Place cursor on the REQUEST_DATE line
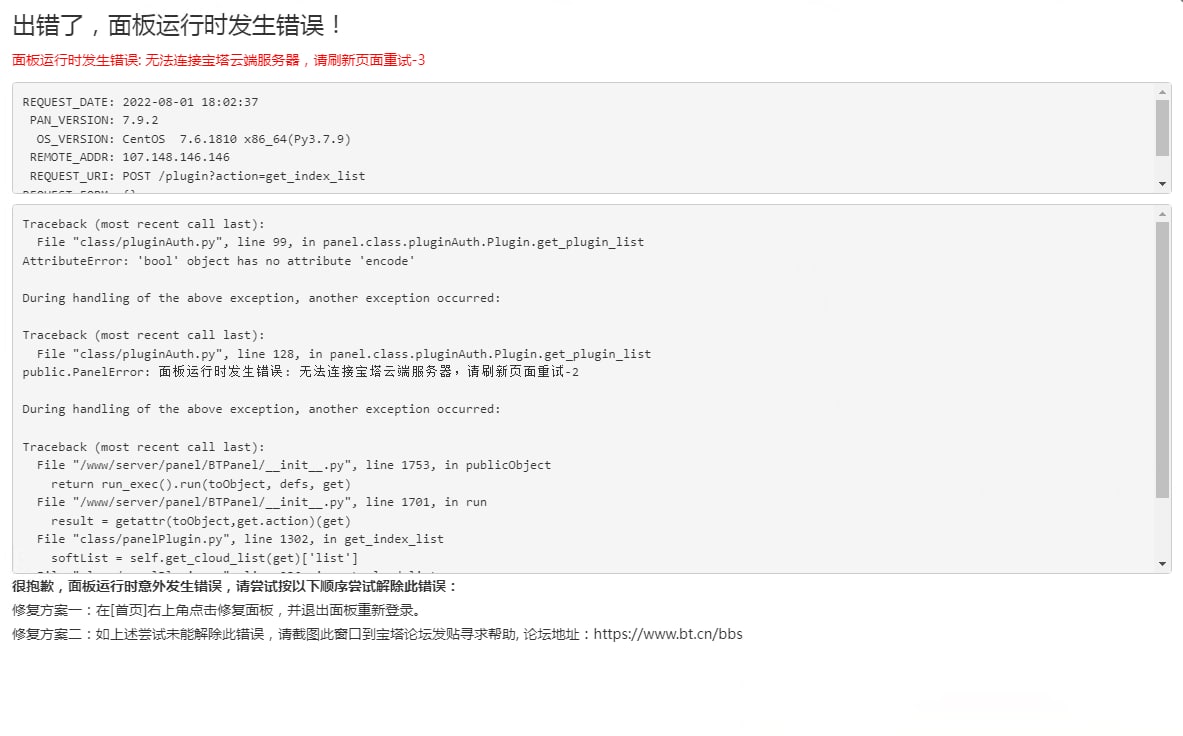Image resolution: width=1183 pixels, height=736 pixels. click(x=140, y=102)
